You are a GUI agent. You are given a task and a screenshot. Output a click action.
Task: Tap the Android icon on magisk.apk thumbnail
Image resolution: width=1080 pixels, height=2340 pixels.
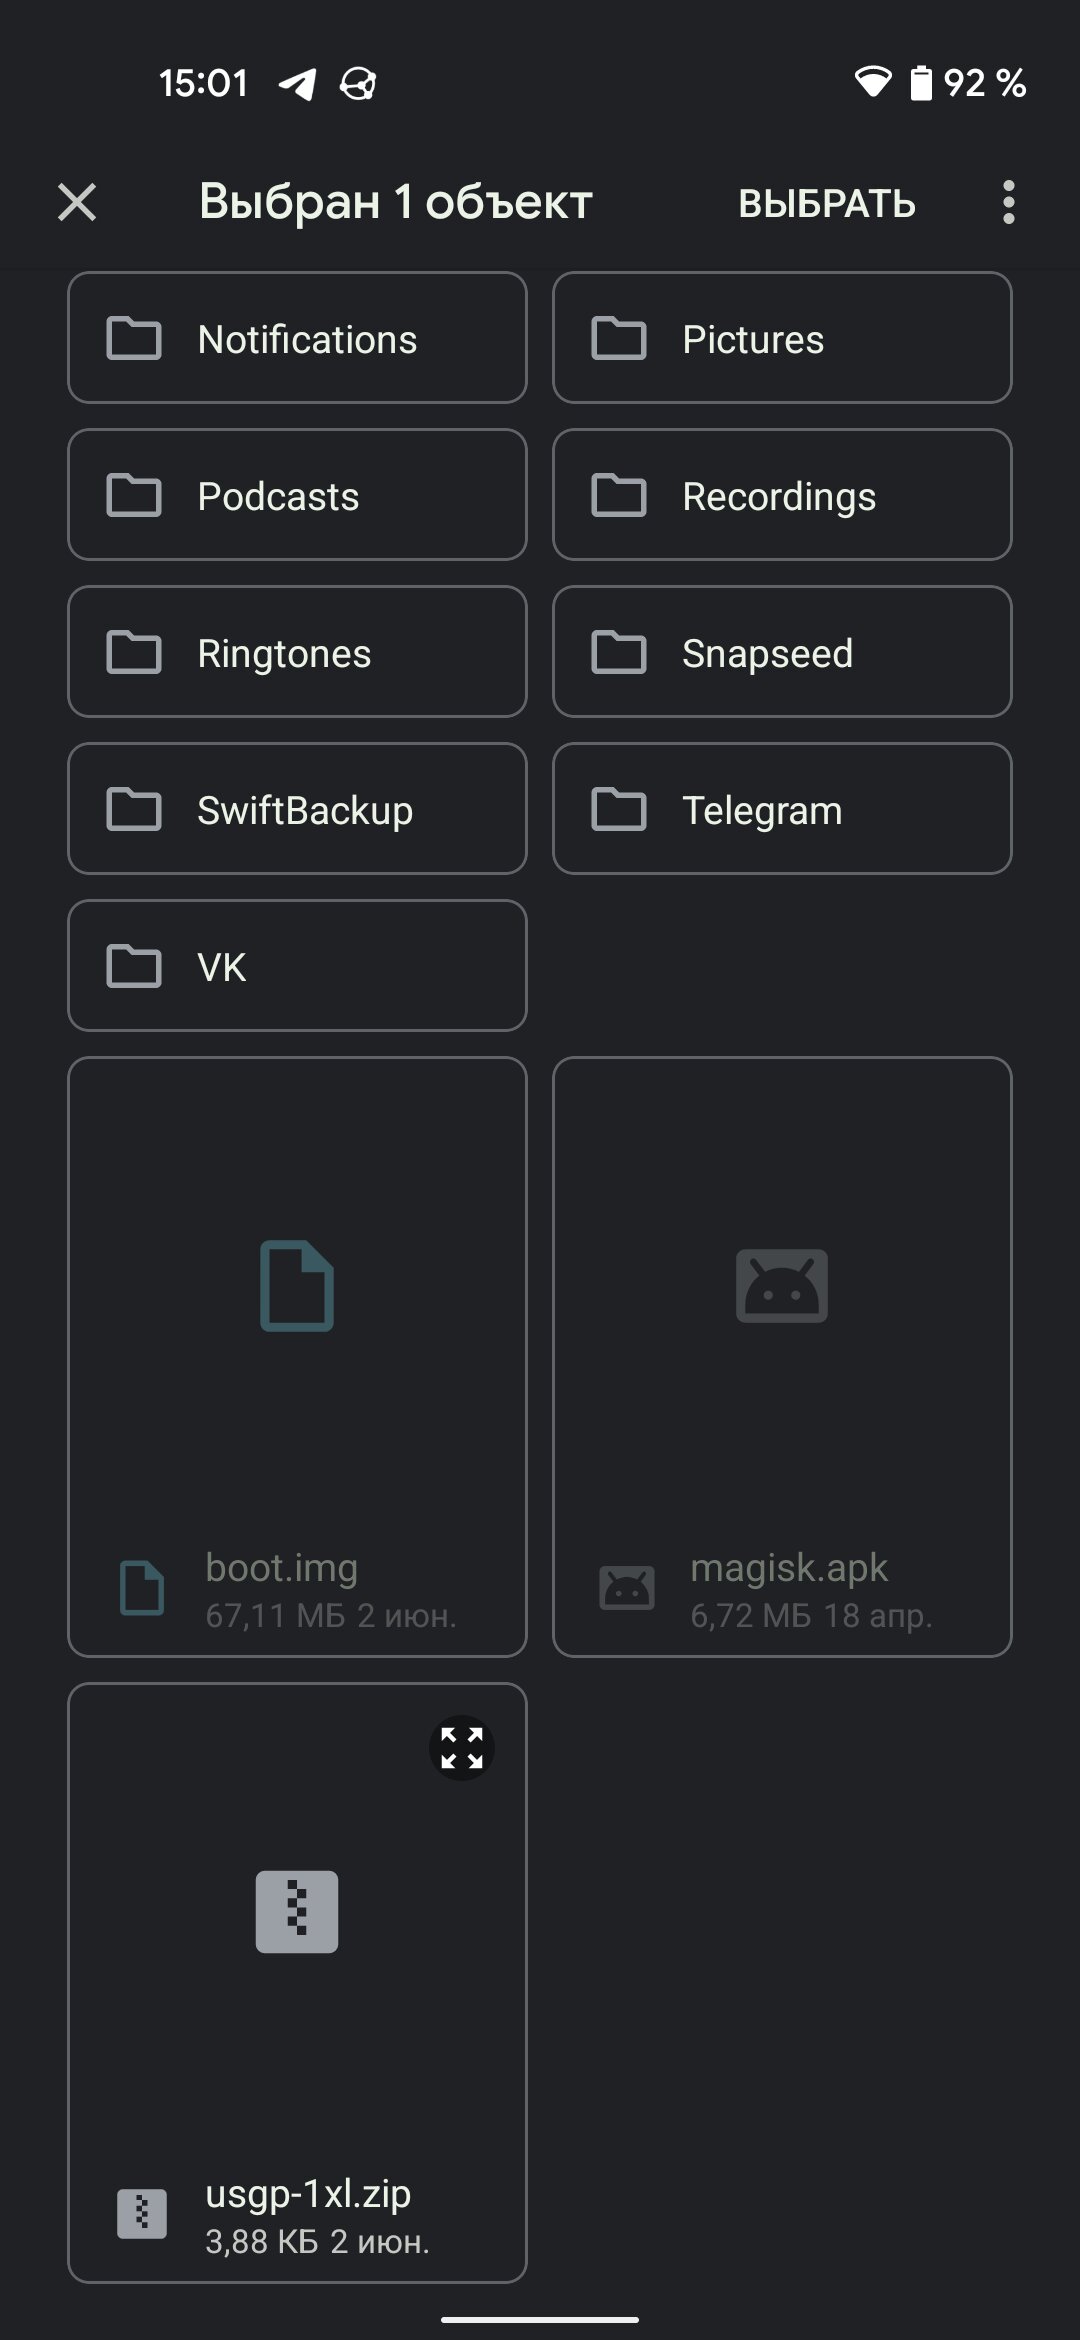click(x=782, y=1286)
